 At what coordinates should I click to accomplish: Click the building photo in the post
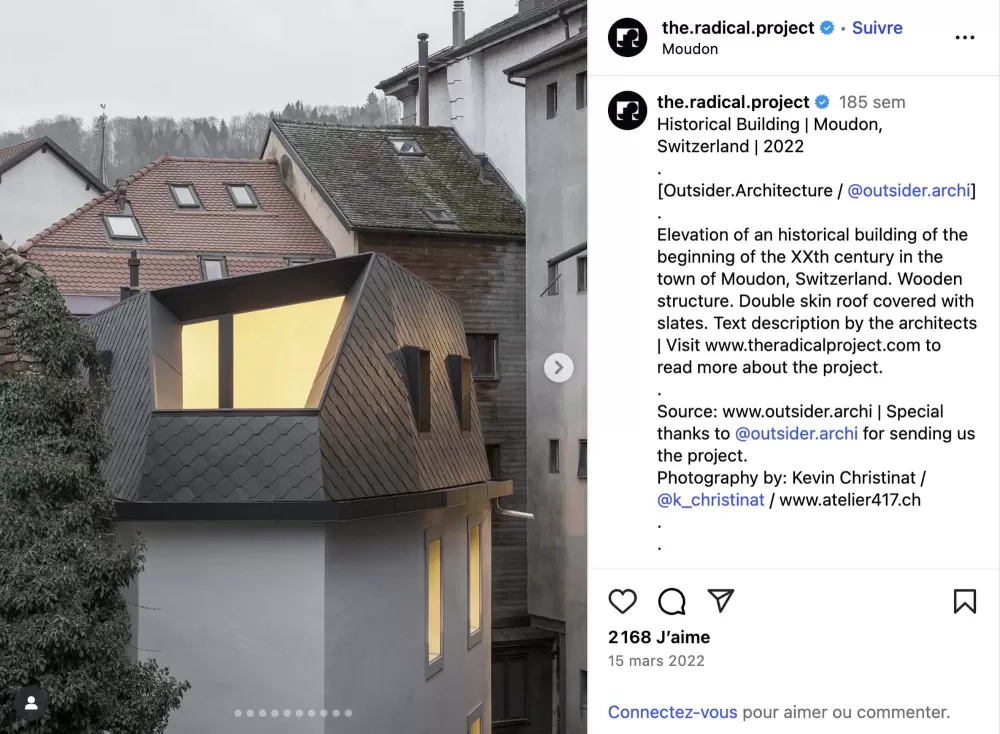click(x=293, y=367)
